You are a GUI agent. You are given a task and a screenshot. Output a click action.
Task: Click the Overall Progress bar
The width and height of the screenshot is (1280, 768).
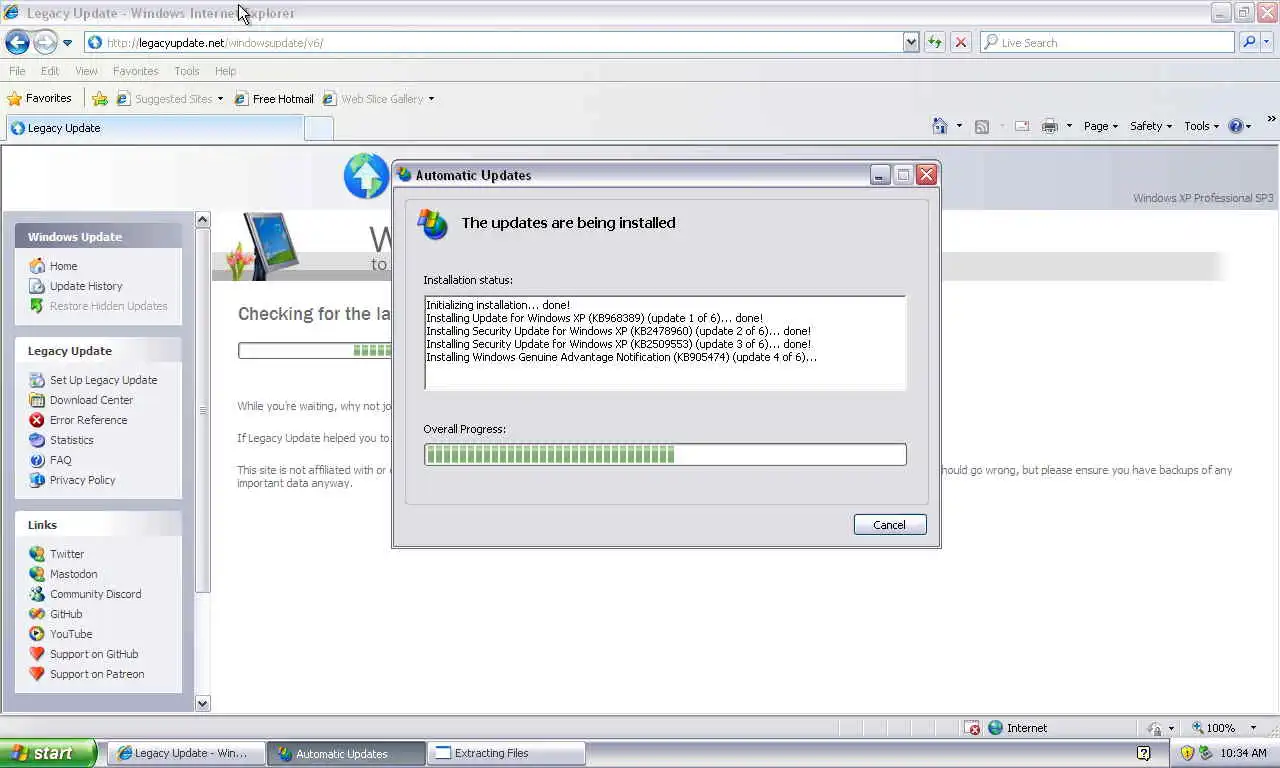click(x=665, y=455)
